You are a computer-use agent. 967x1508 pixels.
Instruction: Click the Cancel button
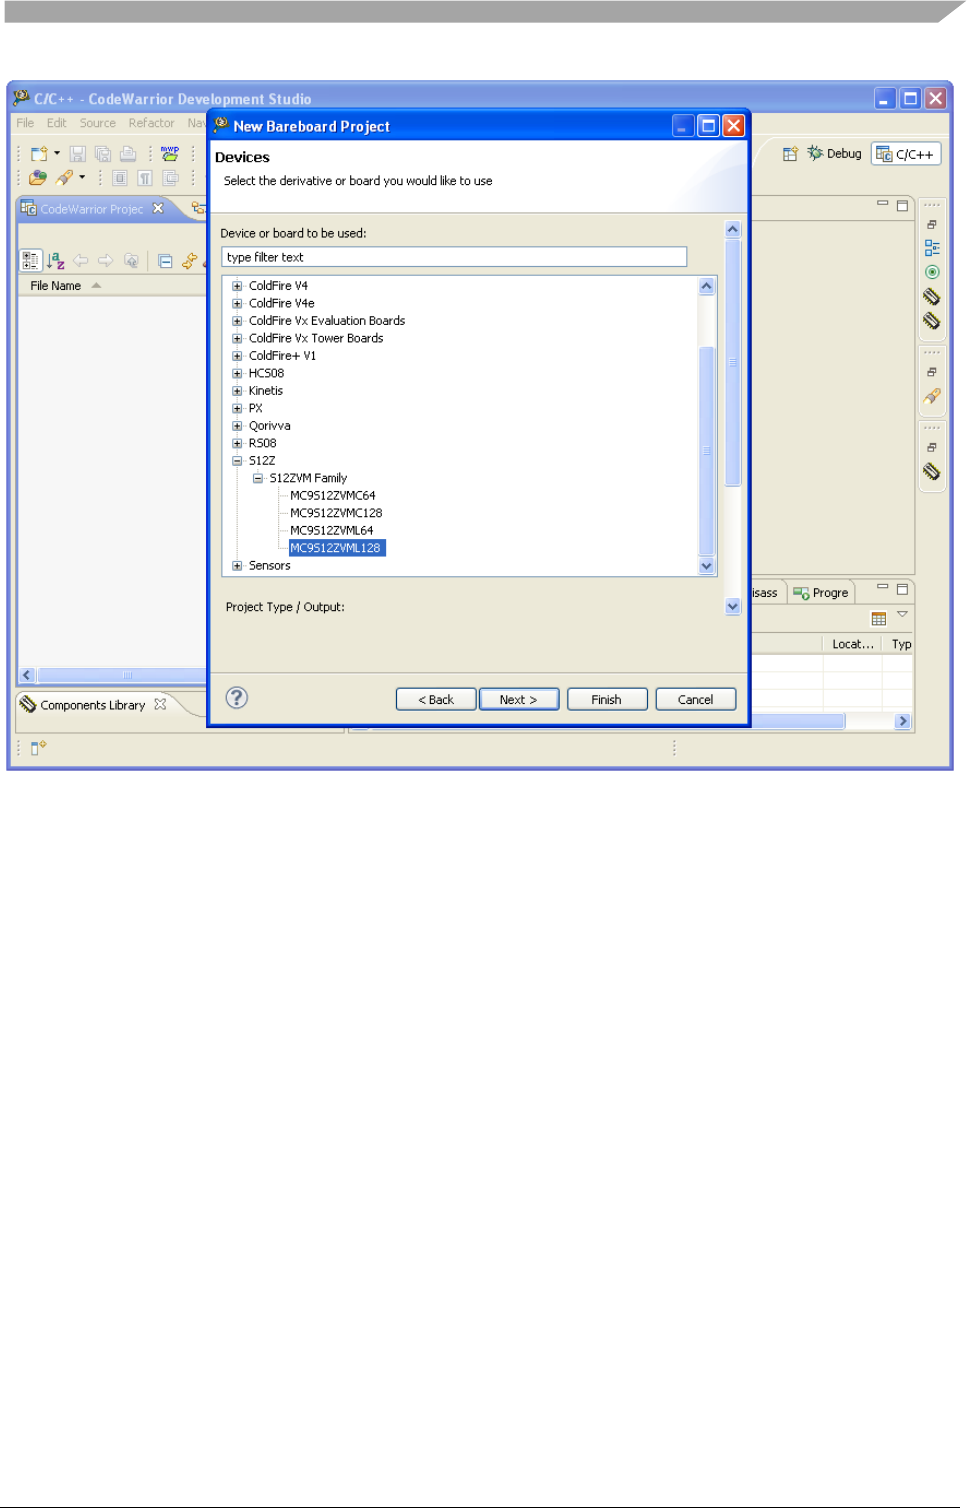696,699
